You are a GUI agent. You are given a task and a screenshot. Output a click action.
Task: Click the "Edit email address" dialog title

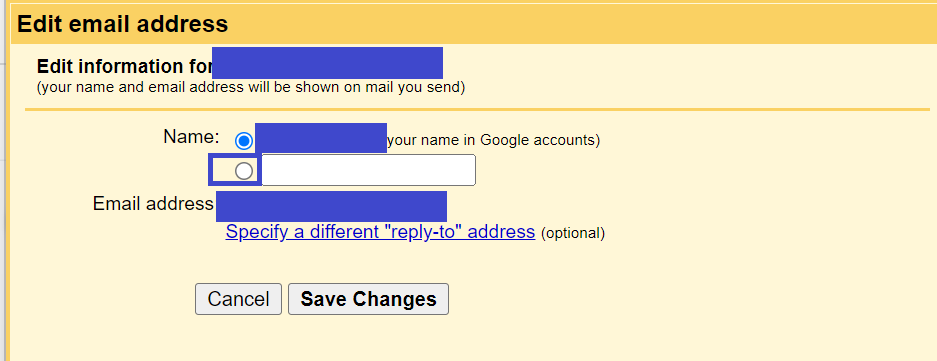click(x=123, y=24)
